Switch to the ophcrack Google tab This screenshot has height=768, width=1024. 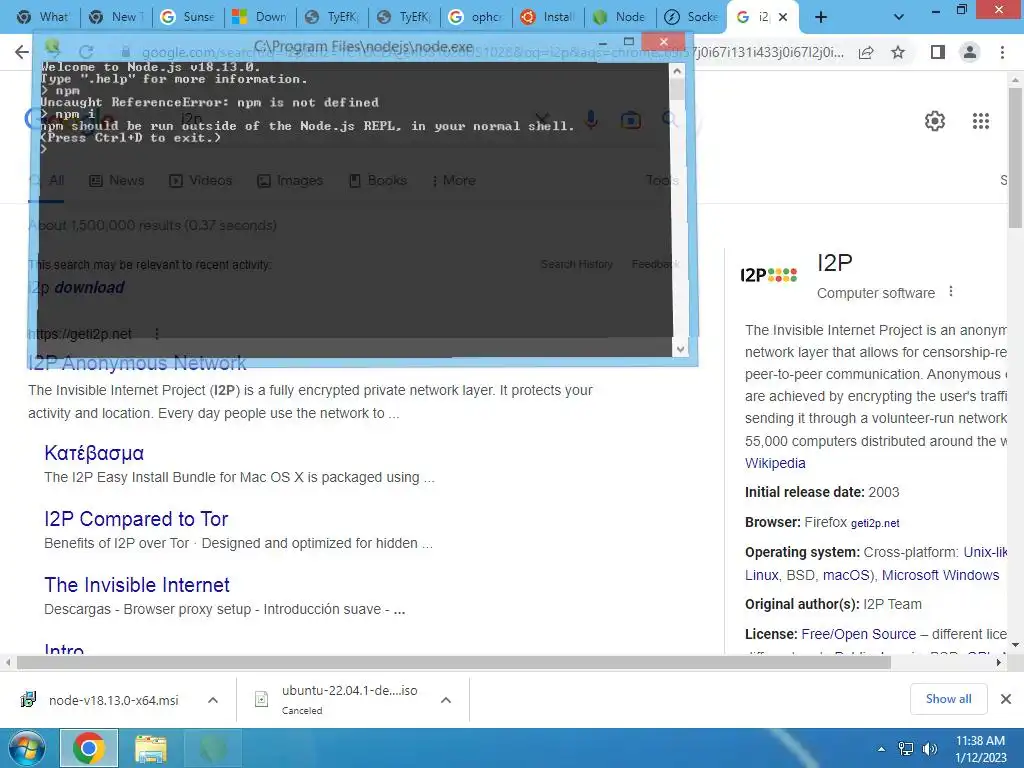(476, 17)
